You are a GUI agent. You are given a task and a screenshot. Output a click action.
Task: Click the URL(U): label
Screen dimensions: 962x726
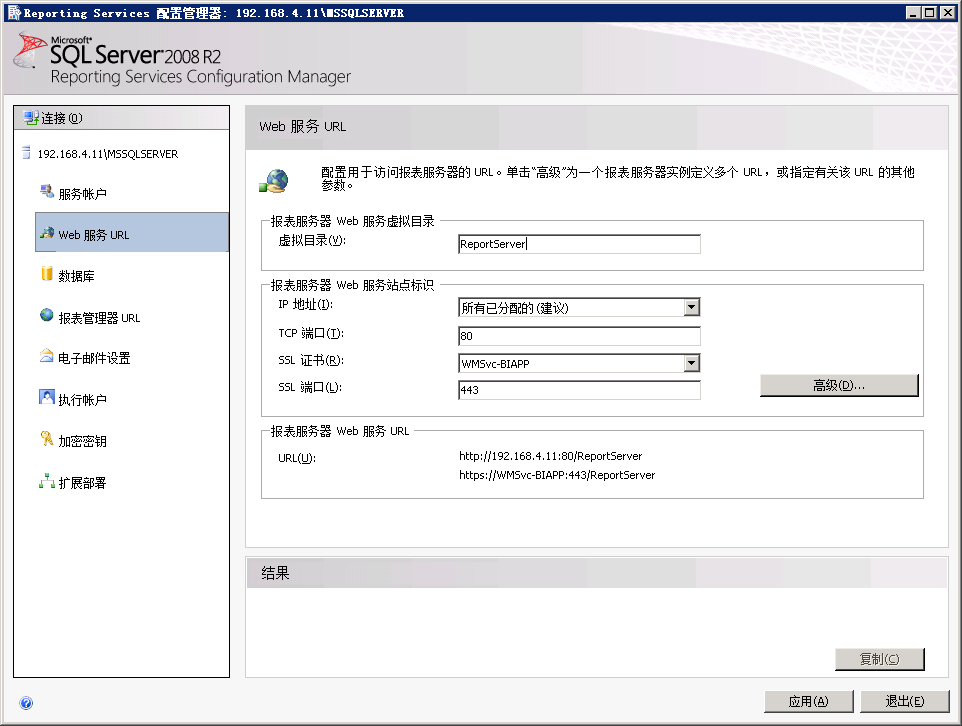[x=297, y=458]
